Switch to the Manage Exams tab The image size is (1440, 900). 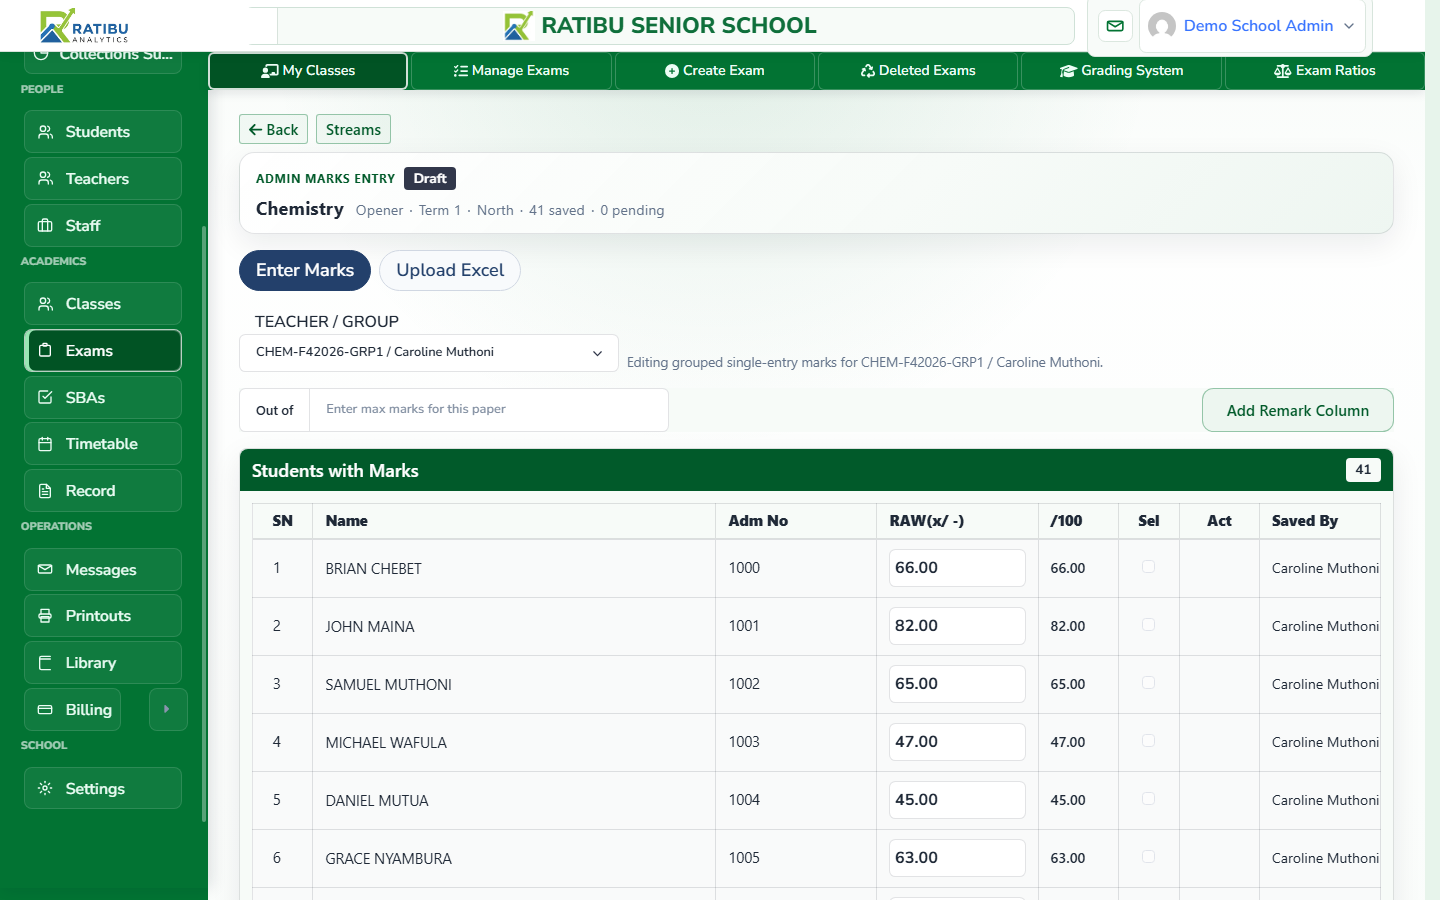(511, 71)
